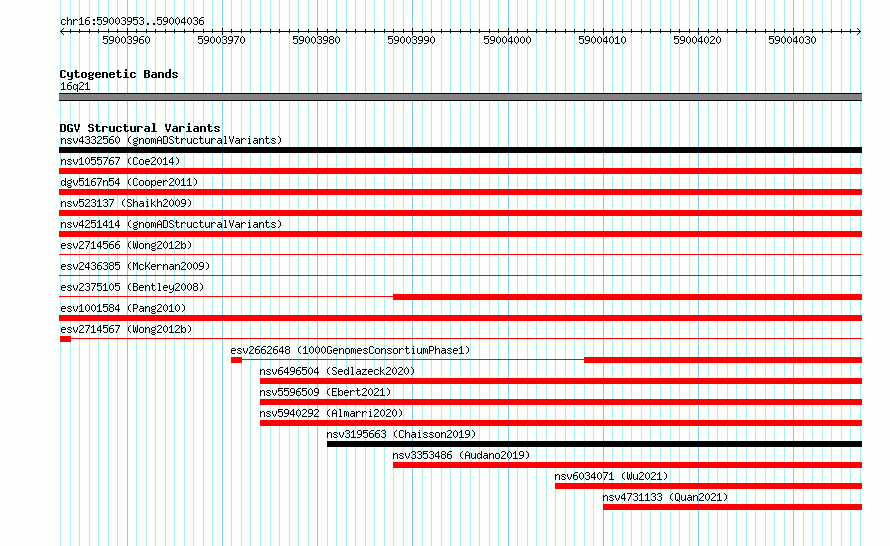
Task: Click the red bar under nsv4251414
Action: (460, 234)
